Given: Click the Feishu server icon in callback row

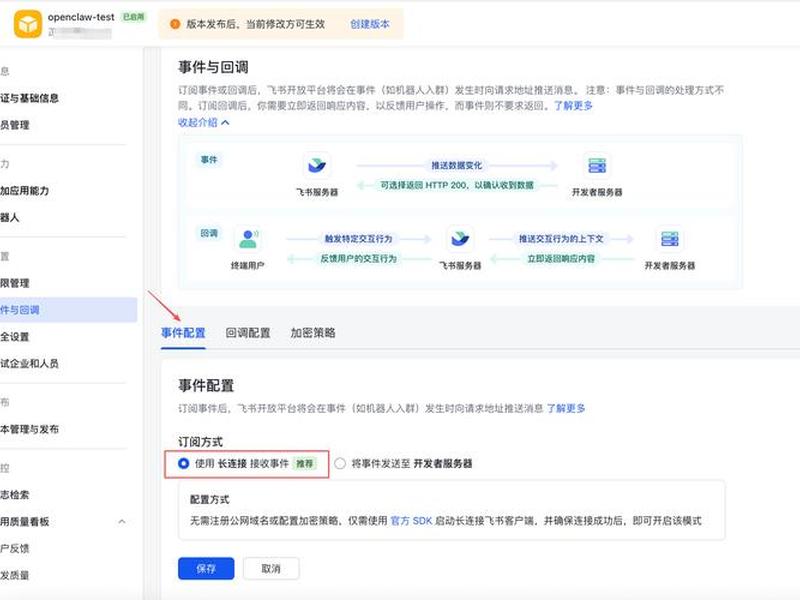Looking at the screenshot, I should [460, 239].
